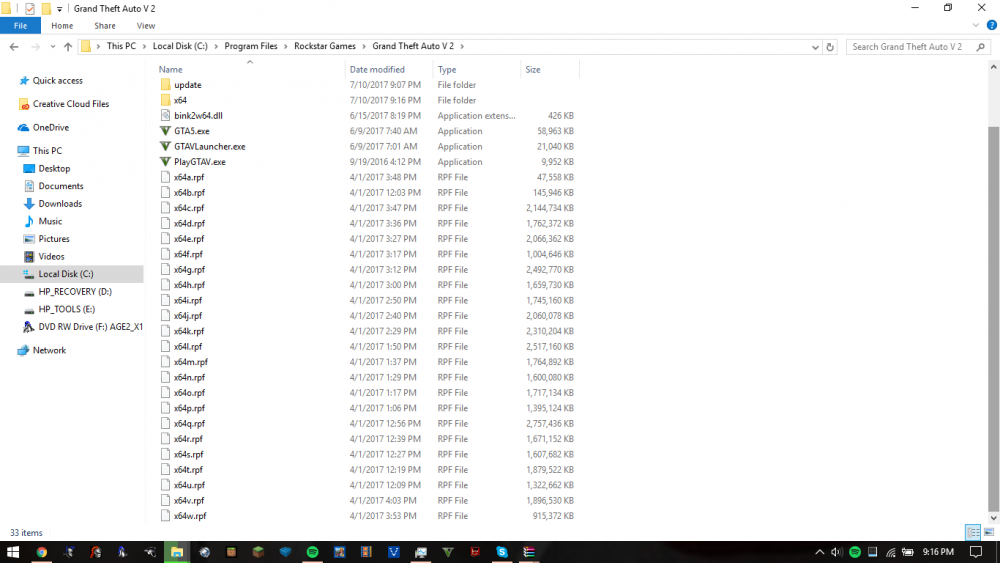Go up one level with the Up arrow

(x=68, y=47)
